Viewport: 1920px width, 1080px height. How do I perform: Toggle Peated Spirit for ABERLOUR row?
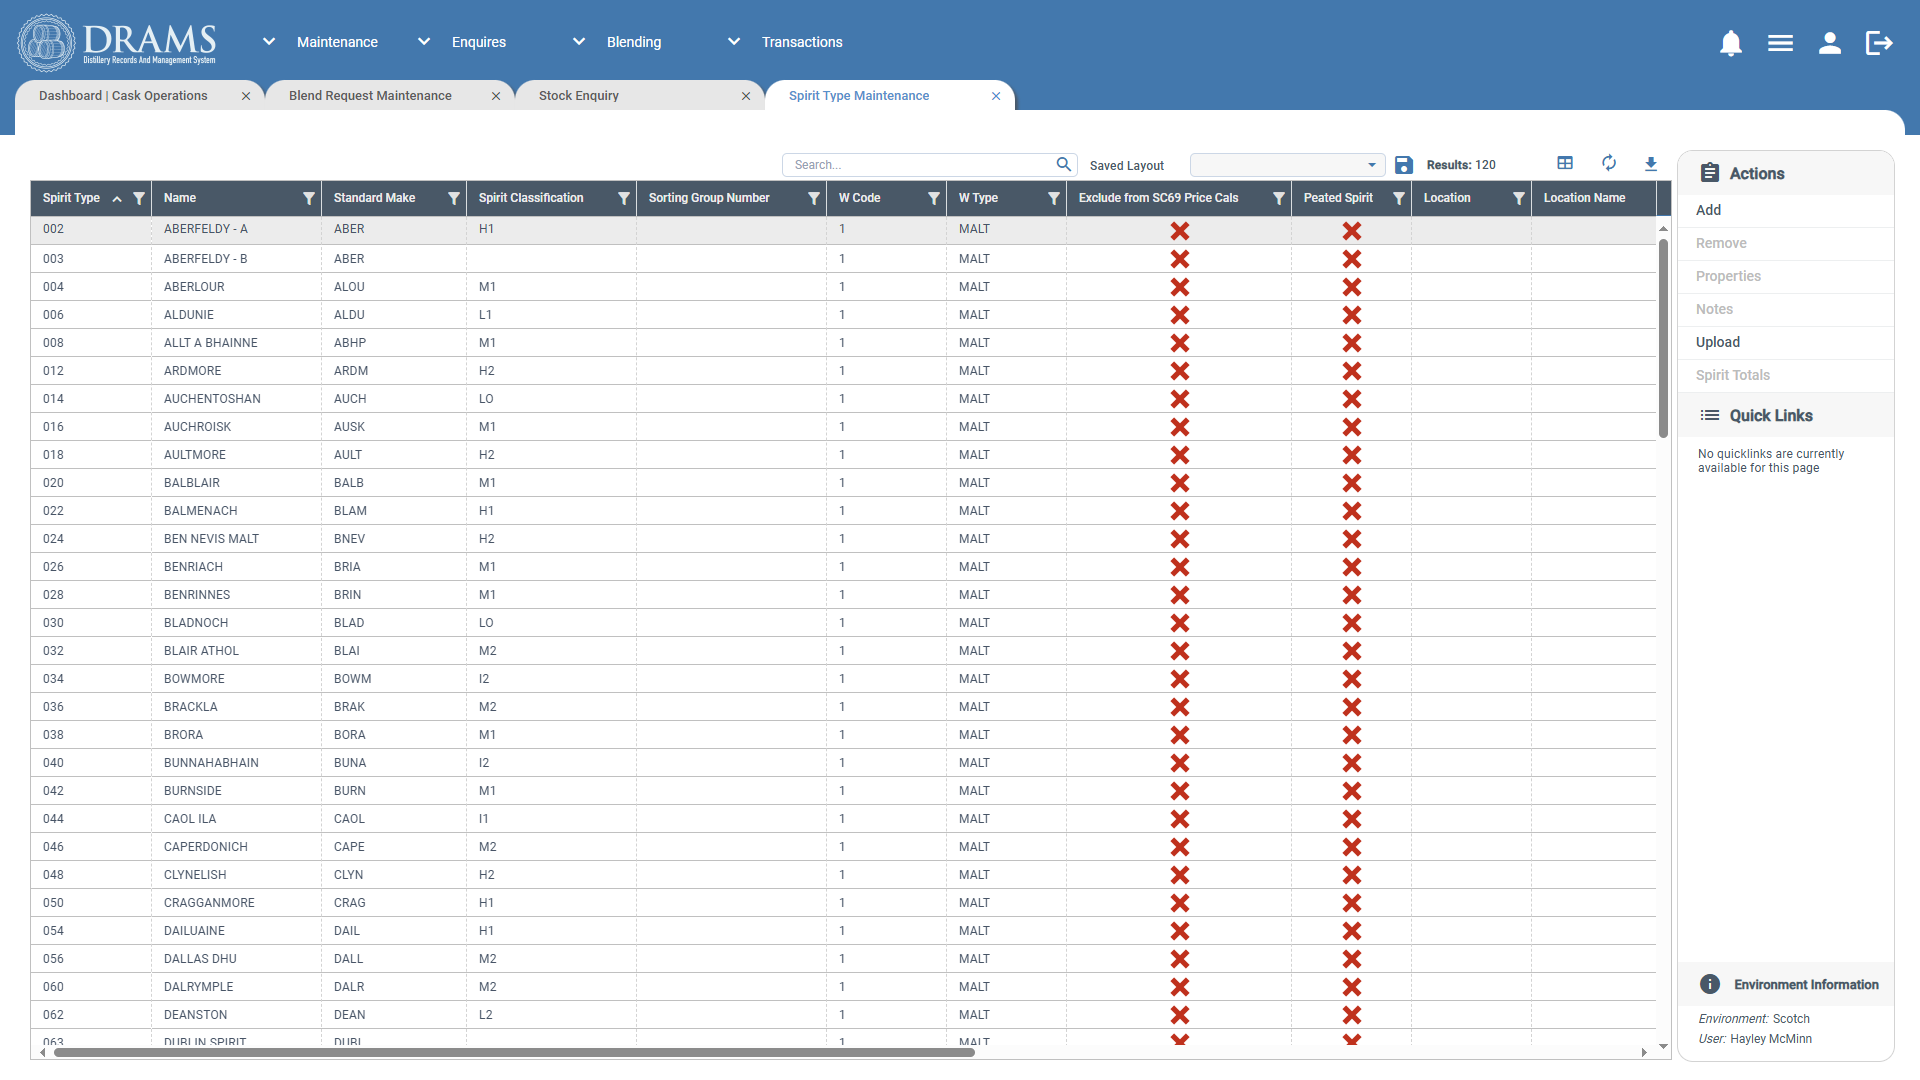(x=1352, y=287)
